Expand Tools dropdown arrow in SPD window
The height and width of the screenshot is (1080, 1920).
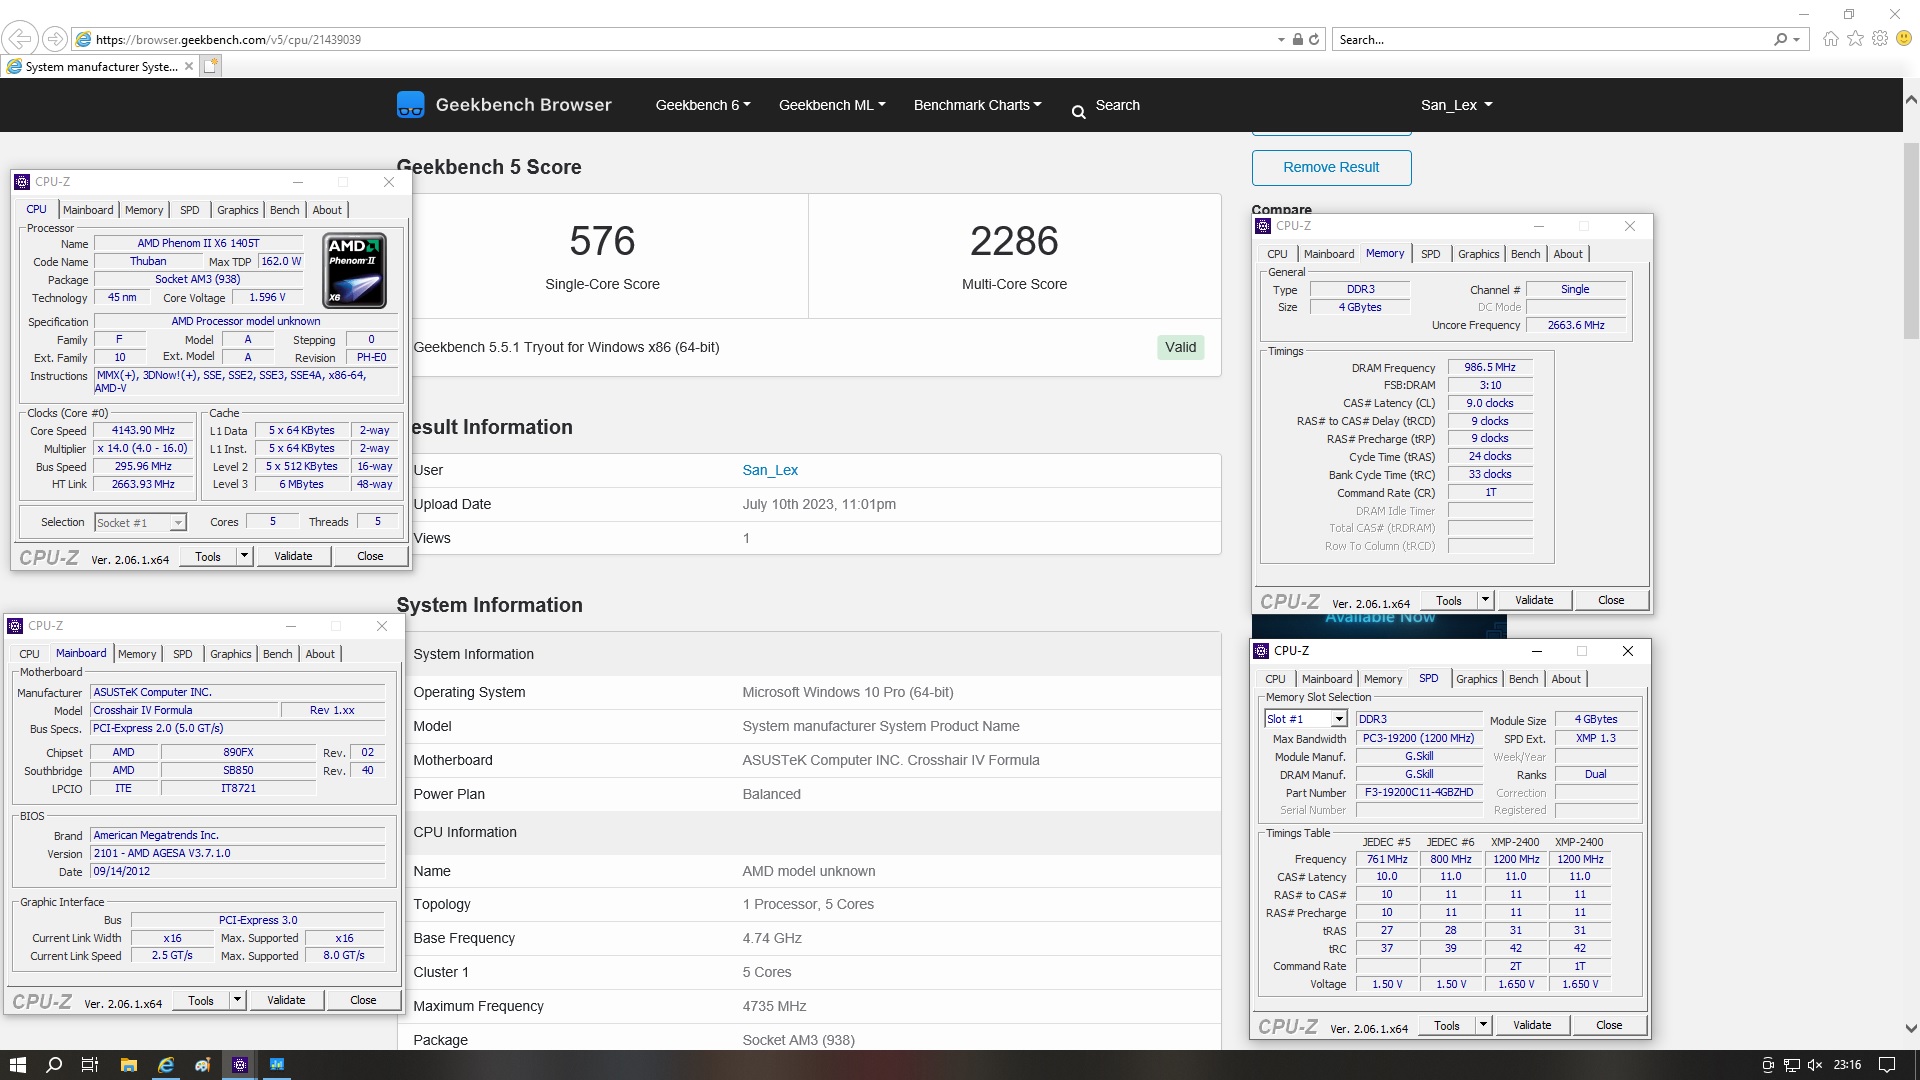pyautogui.click(x=1483, y=1025)
